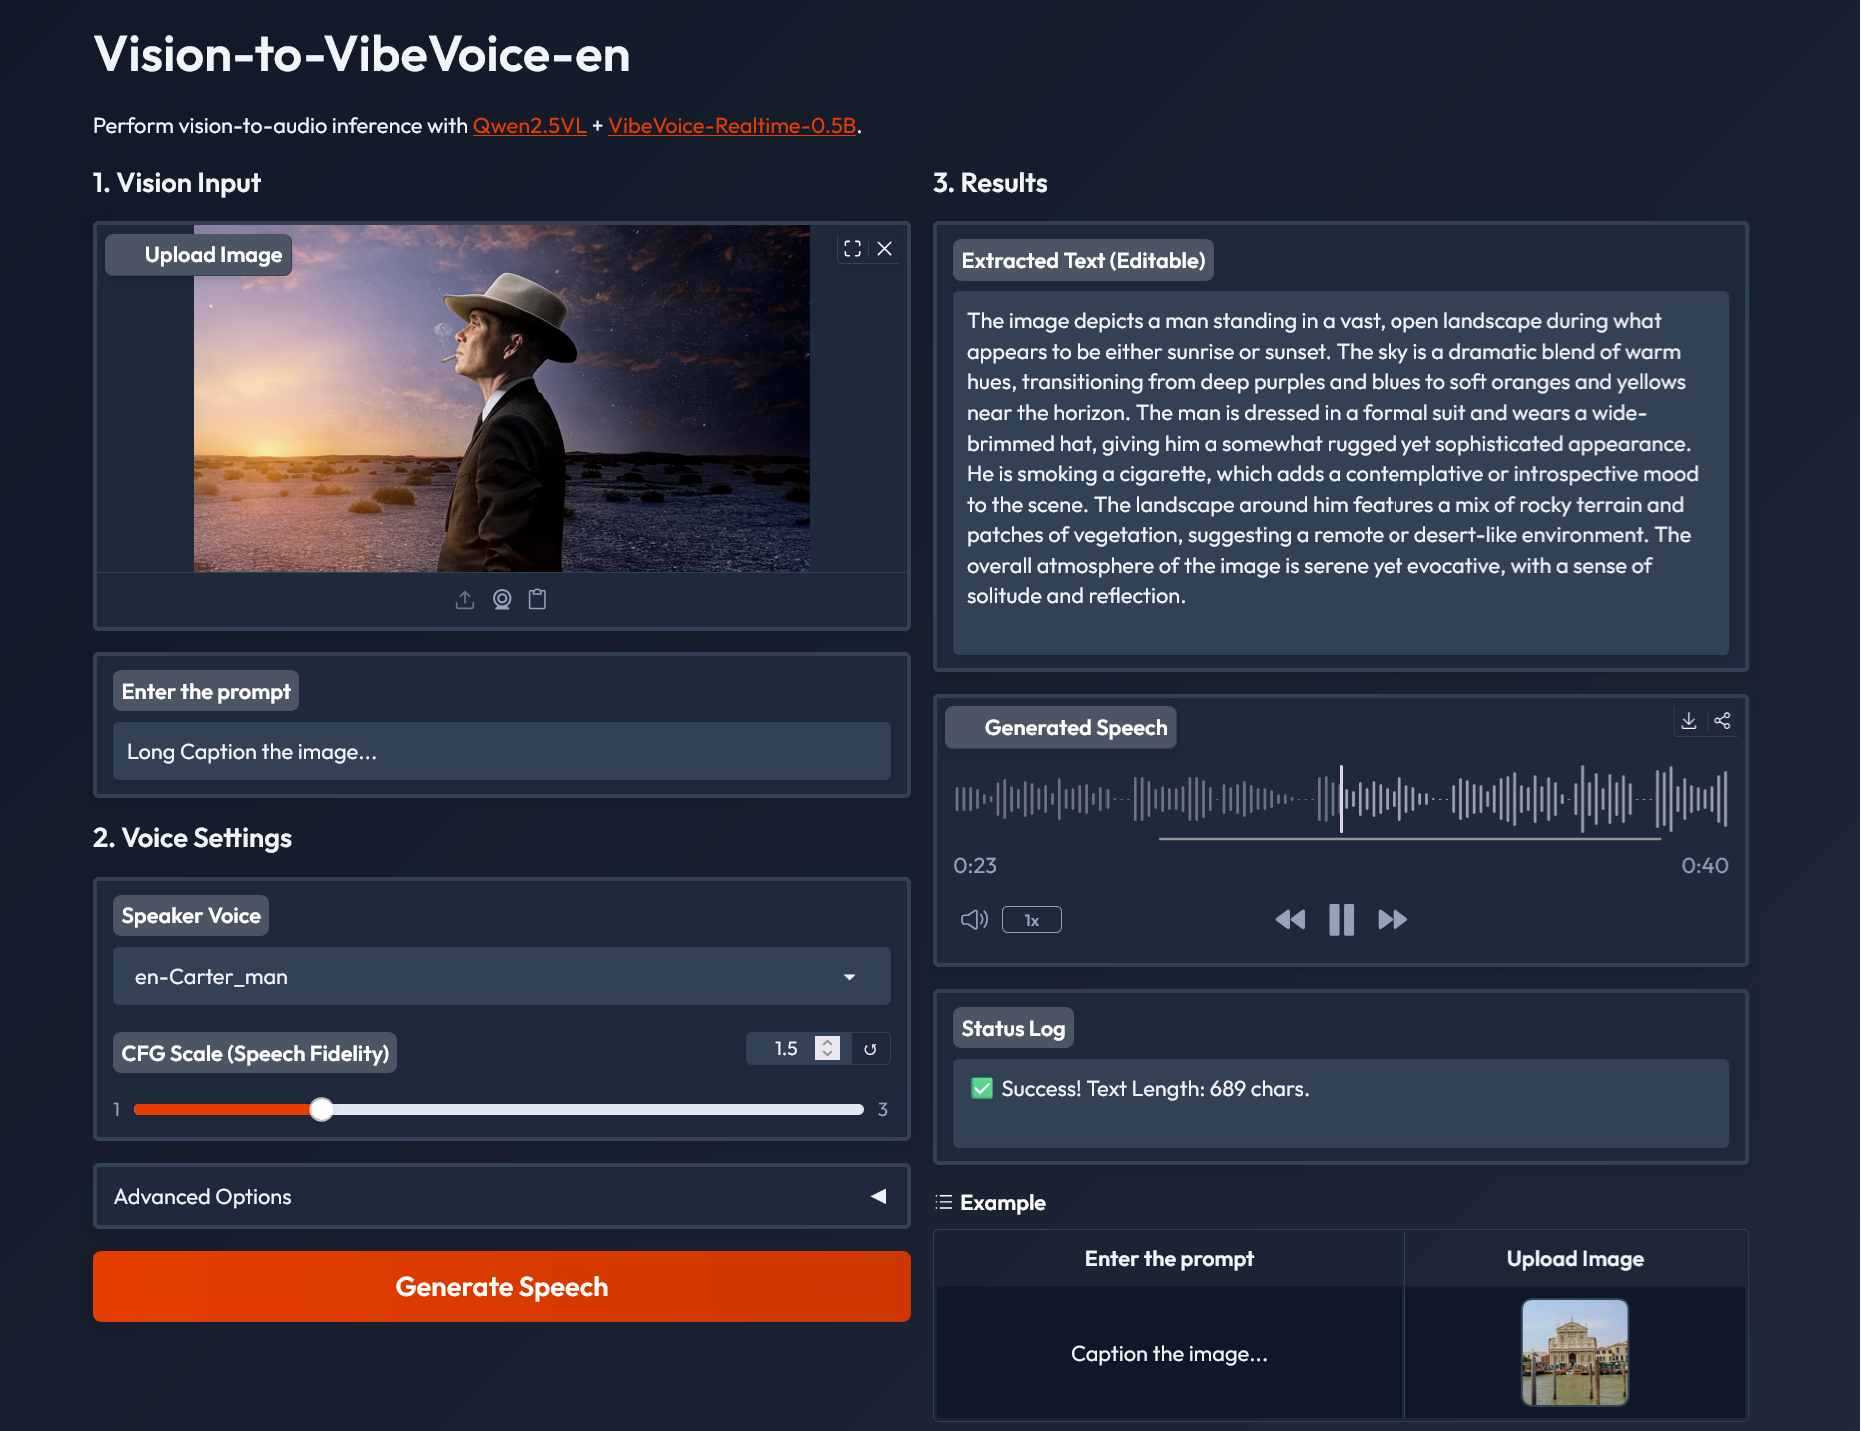Select the example building thumbnail
The height and width of the screenshot is (1431, 1861).
tap(1574, 1353)
